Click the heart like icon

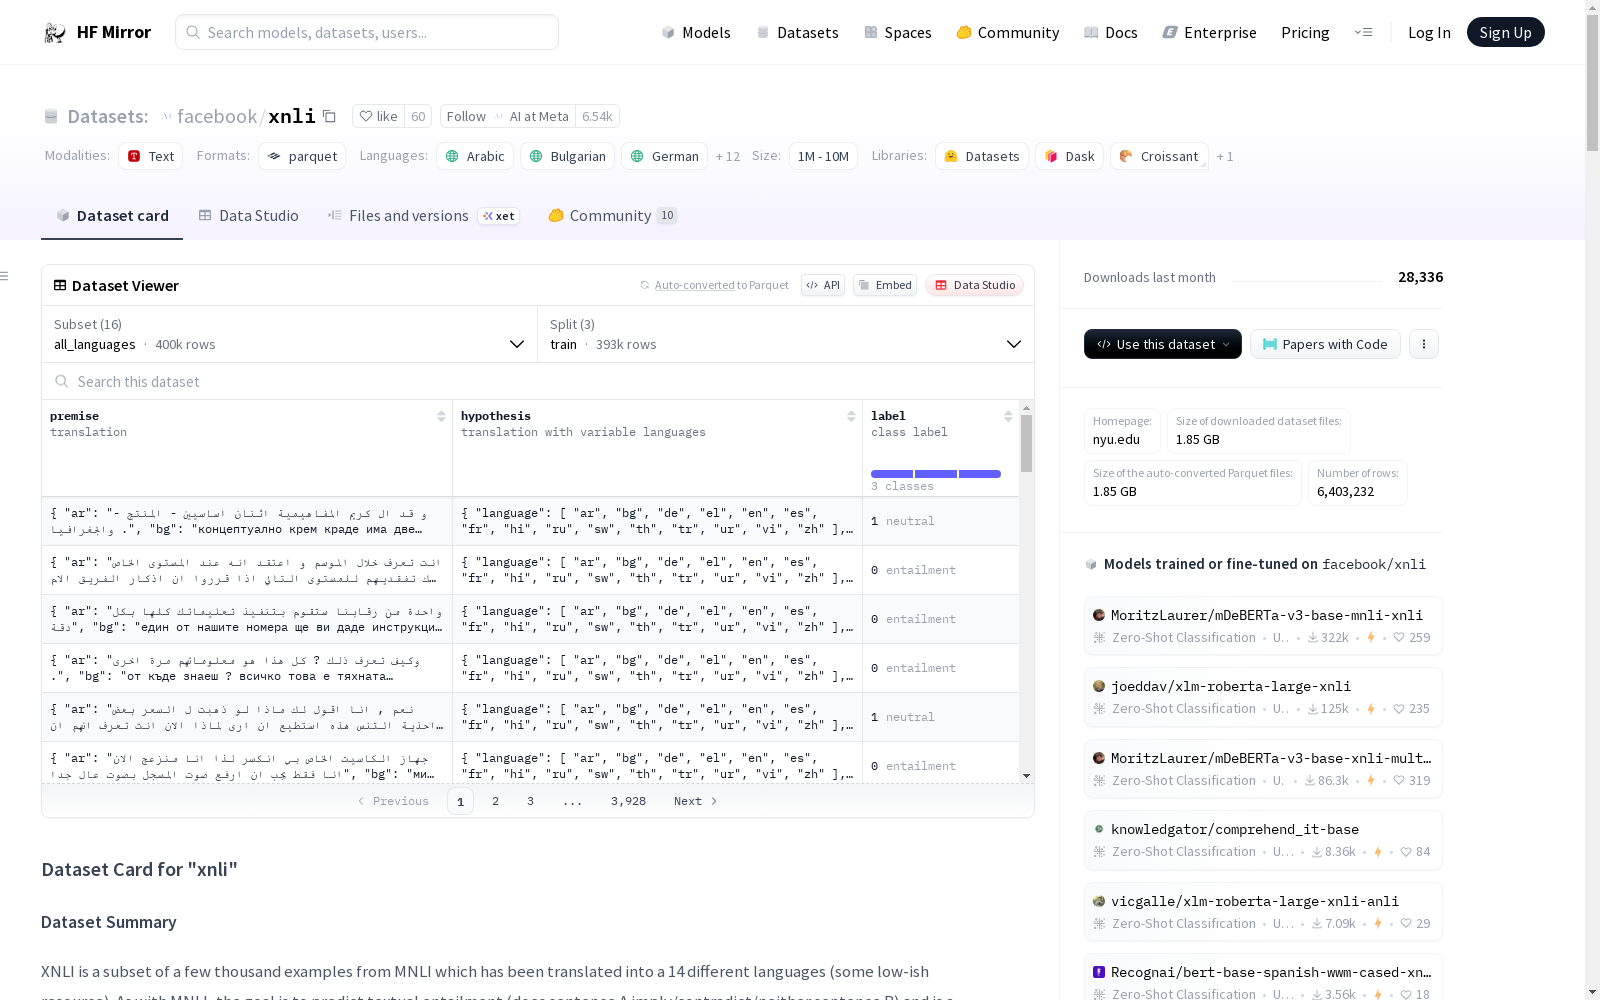point(366,116)
